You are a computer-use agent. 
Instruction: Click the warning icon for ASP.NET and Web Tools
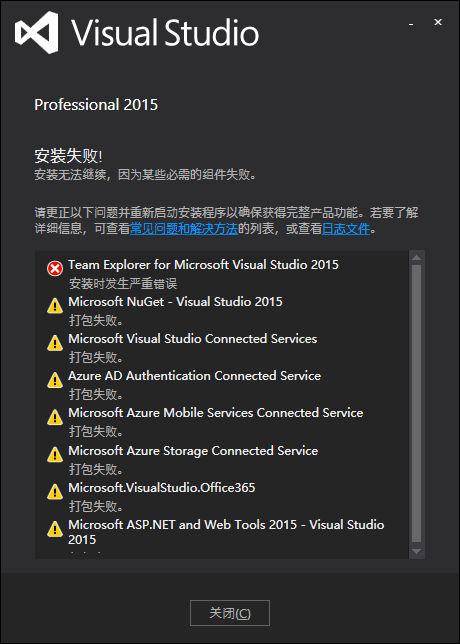pyautogui.click(x=55, y=529)
